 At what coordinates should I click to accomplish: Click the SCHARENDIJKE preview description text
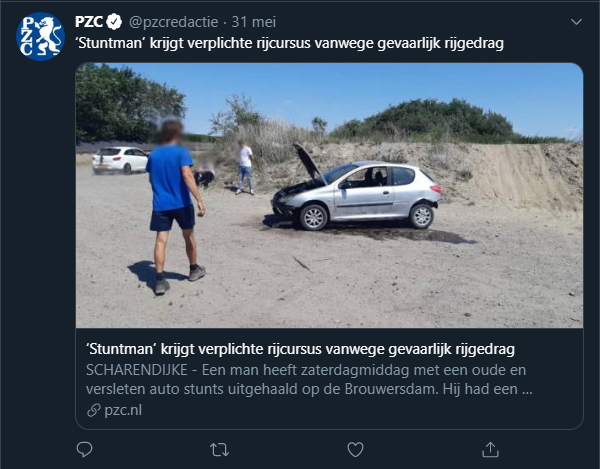309,379
